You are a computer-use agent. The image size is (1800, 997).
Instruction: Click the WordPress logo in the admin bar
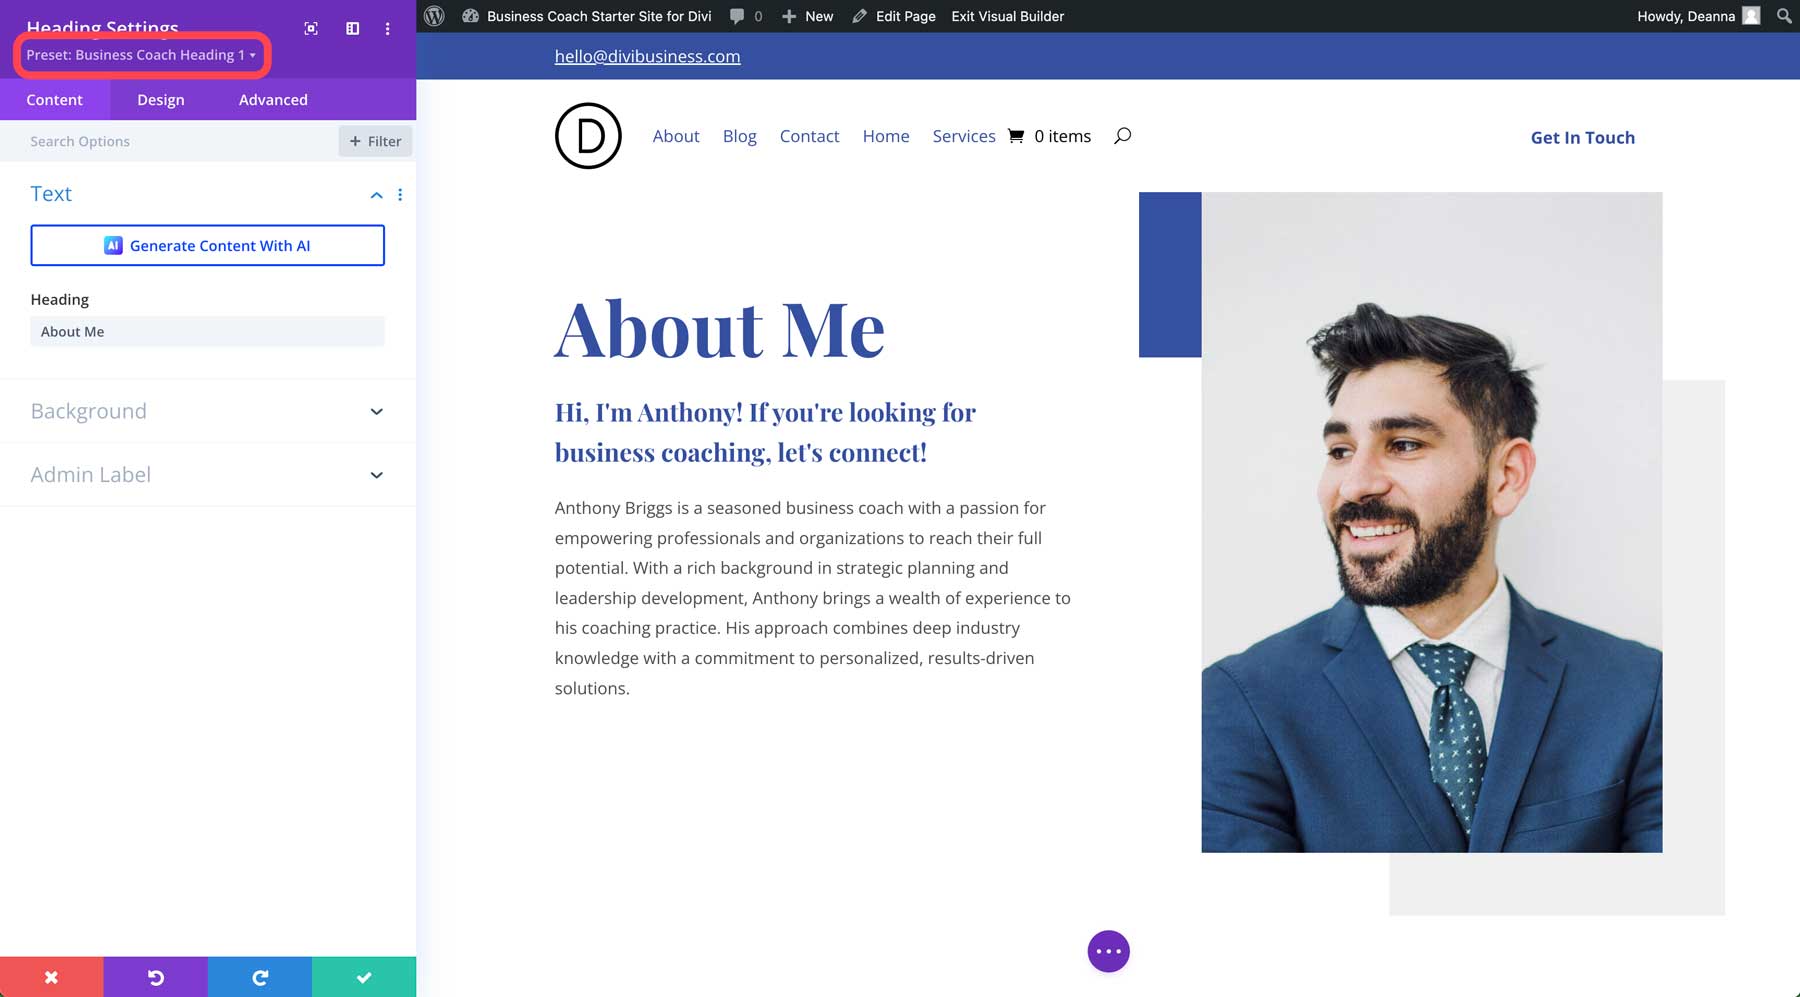click(433, 16)
